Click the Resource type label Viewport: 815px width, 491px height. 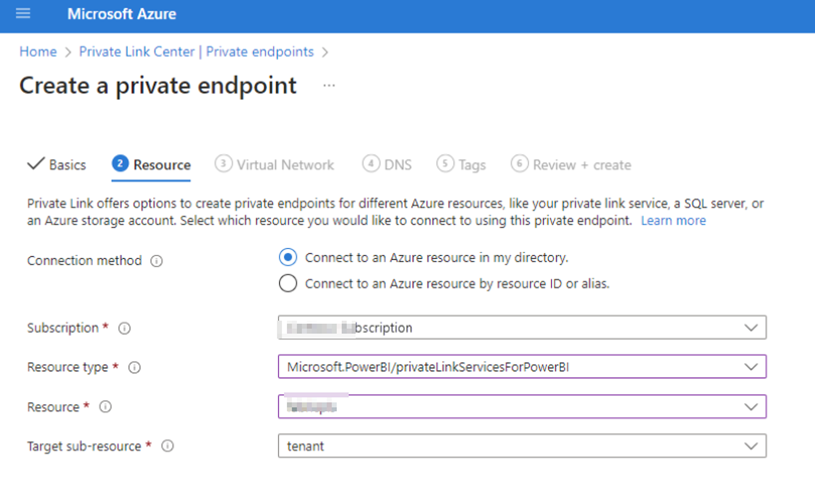click(68, 368)
